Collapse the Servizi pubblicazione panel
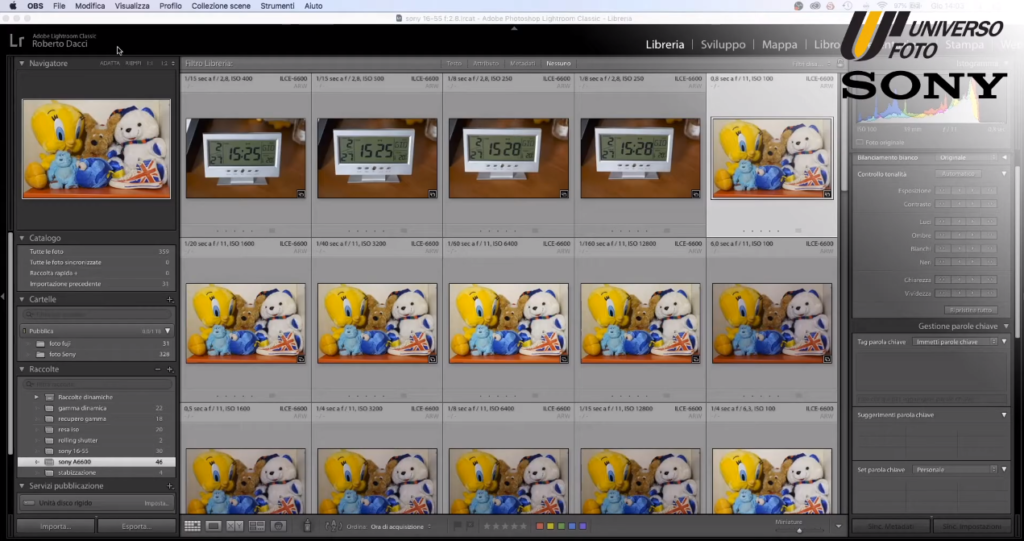 22,486
